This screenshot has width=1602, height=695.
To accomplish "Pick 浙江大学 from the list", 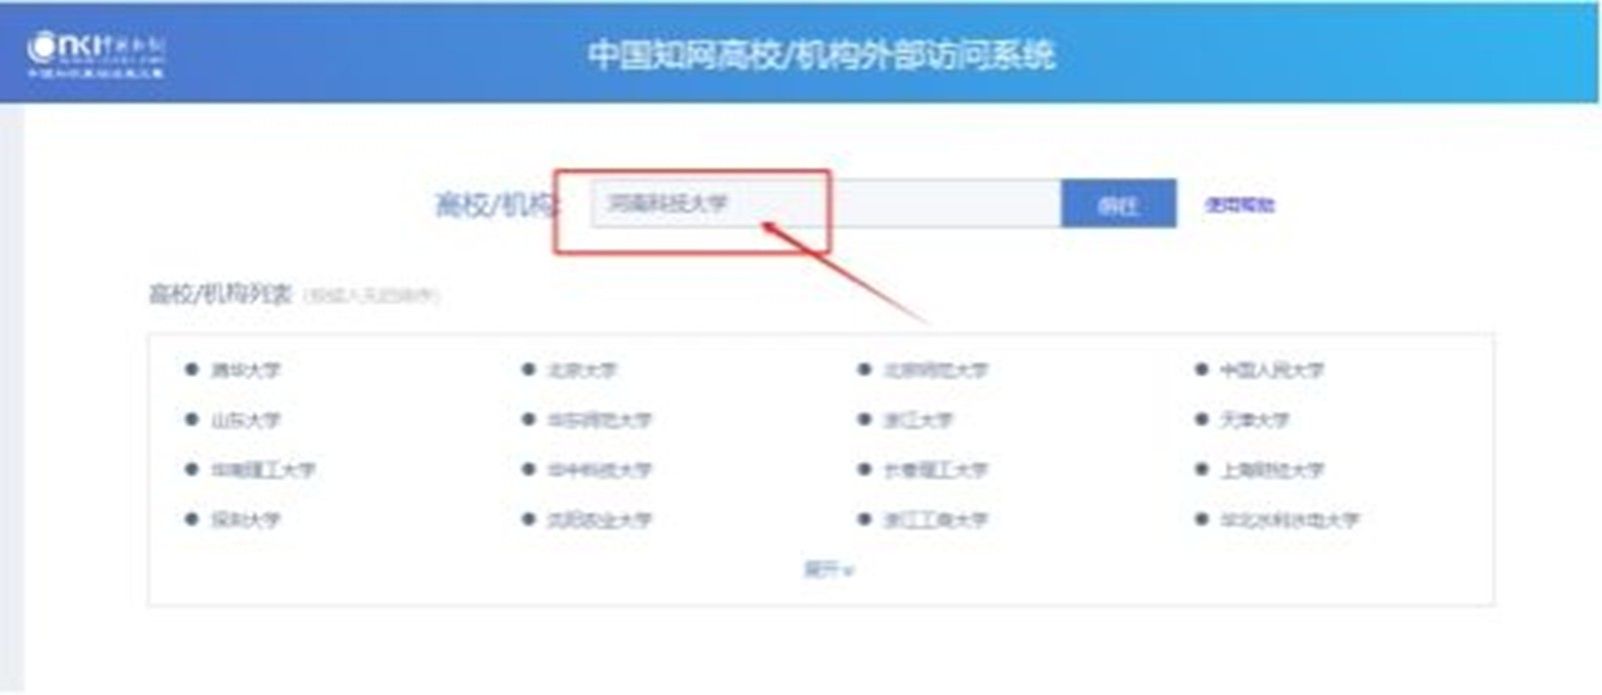I will (x=918, y=420).
